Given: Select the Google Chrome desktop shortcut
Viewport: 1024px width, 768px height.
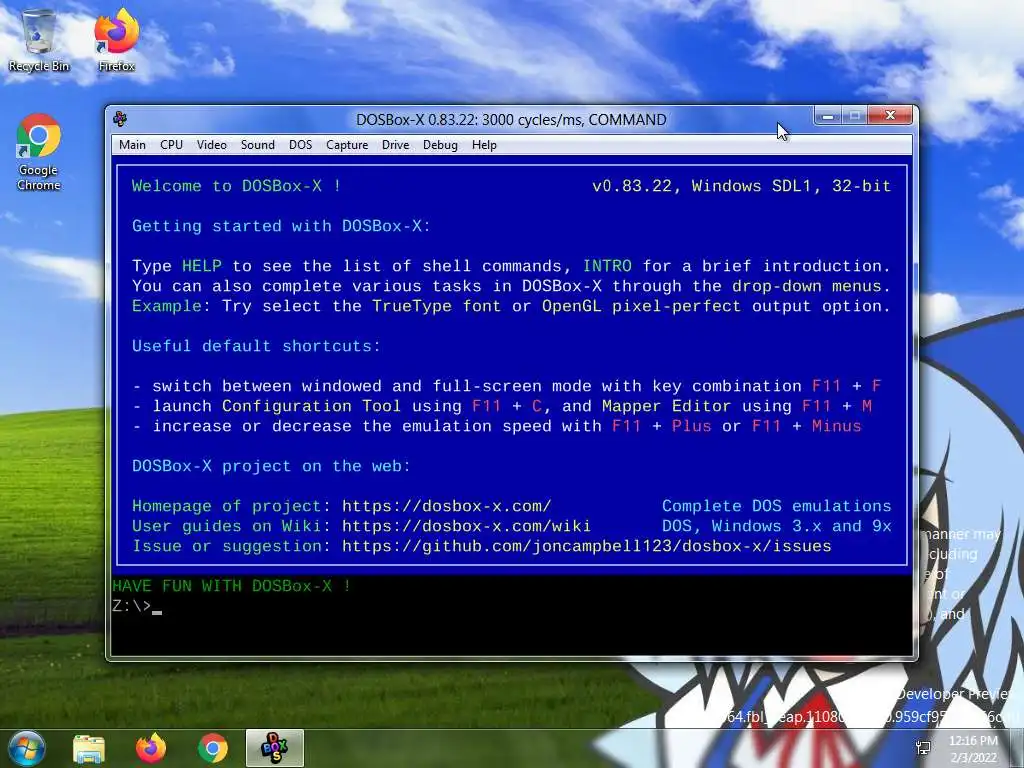Looking at the screenshot, I should point(39,152).
